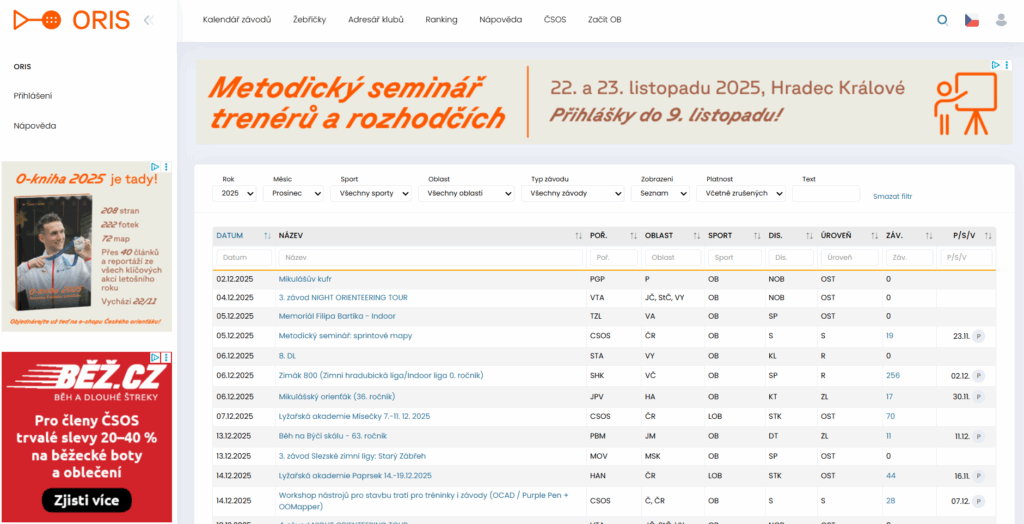Click the ORIS logo icon
This screenshot has height=524, width=1024.
[x=36, y=20]
